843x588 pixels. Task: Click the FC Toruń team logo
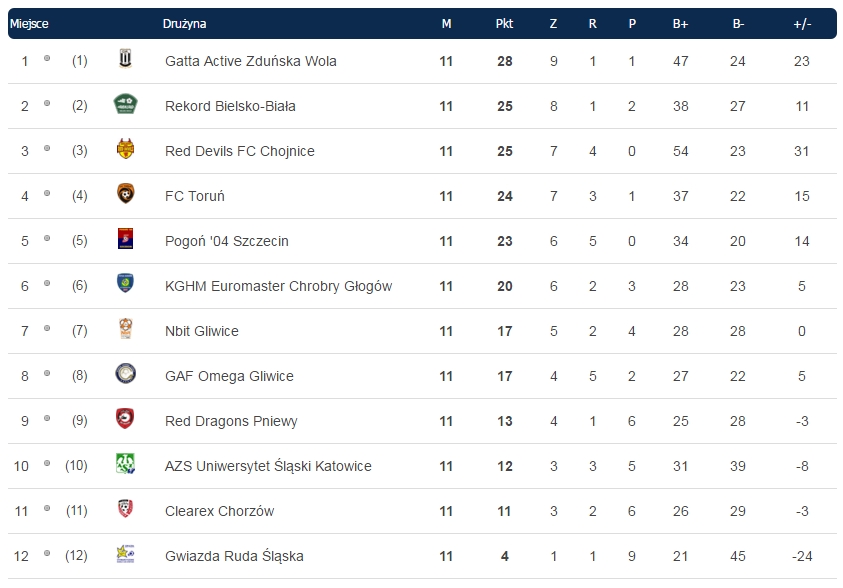[125, 195]
